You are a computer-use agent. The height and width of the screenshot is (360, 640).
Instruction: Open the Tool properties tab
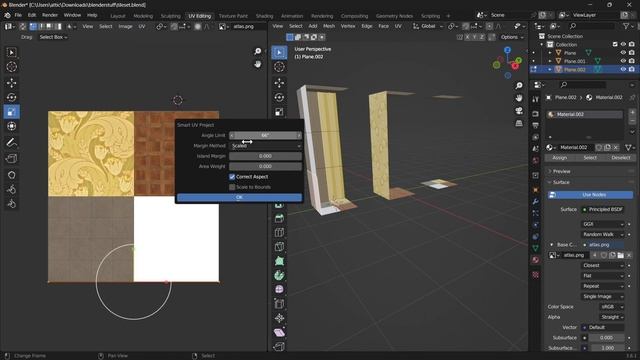pos(536,100)
